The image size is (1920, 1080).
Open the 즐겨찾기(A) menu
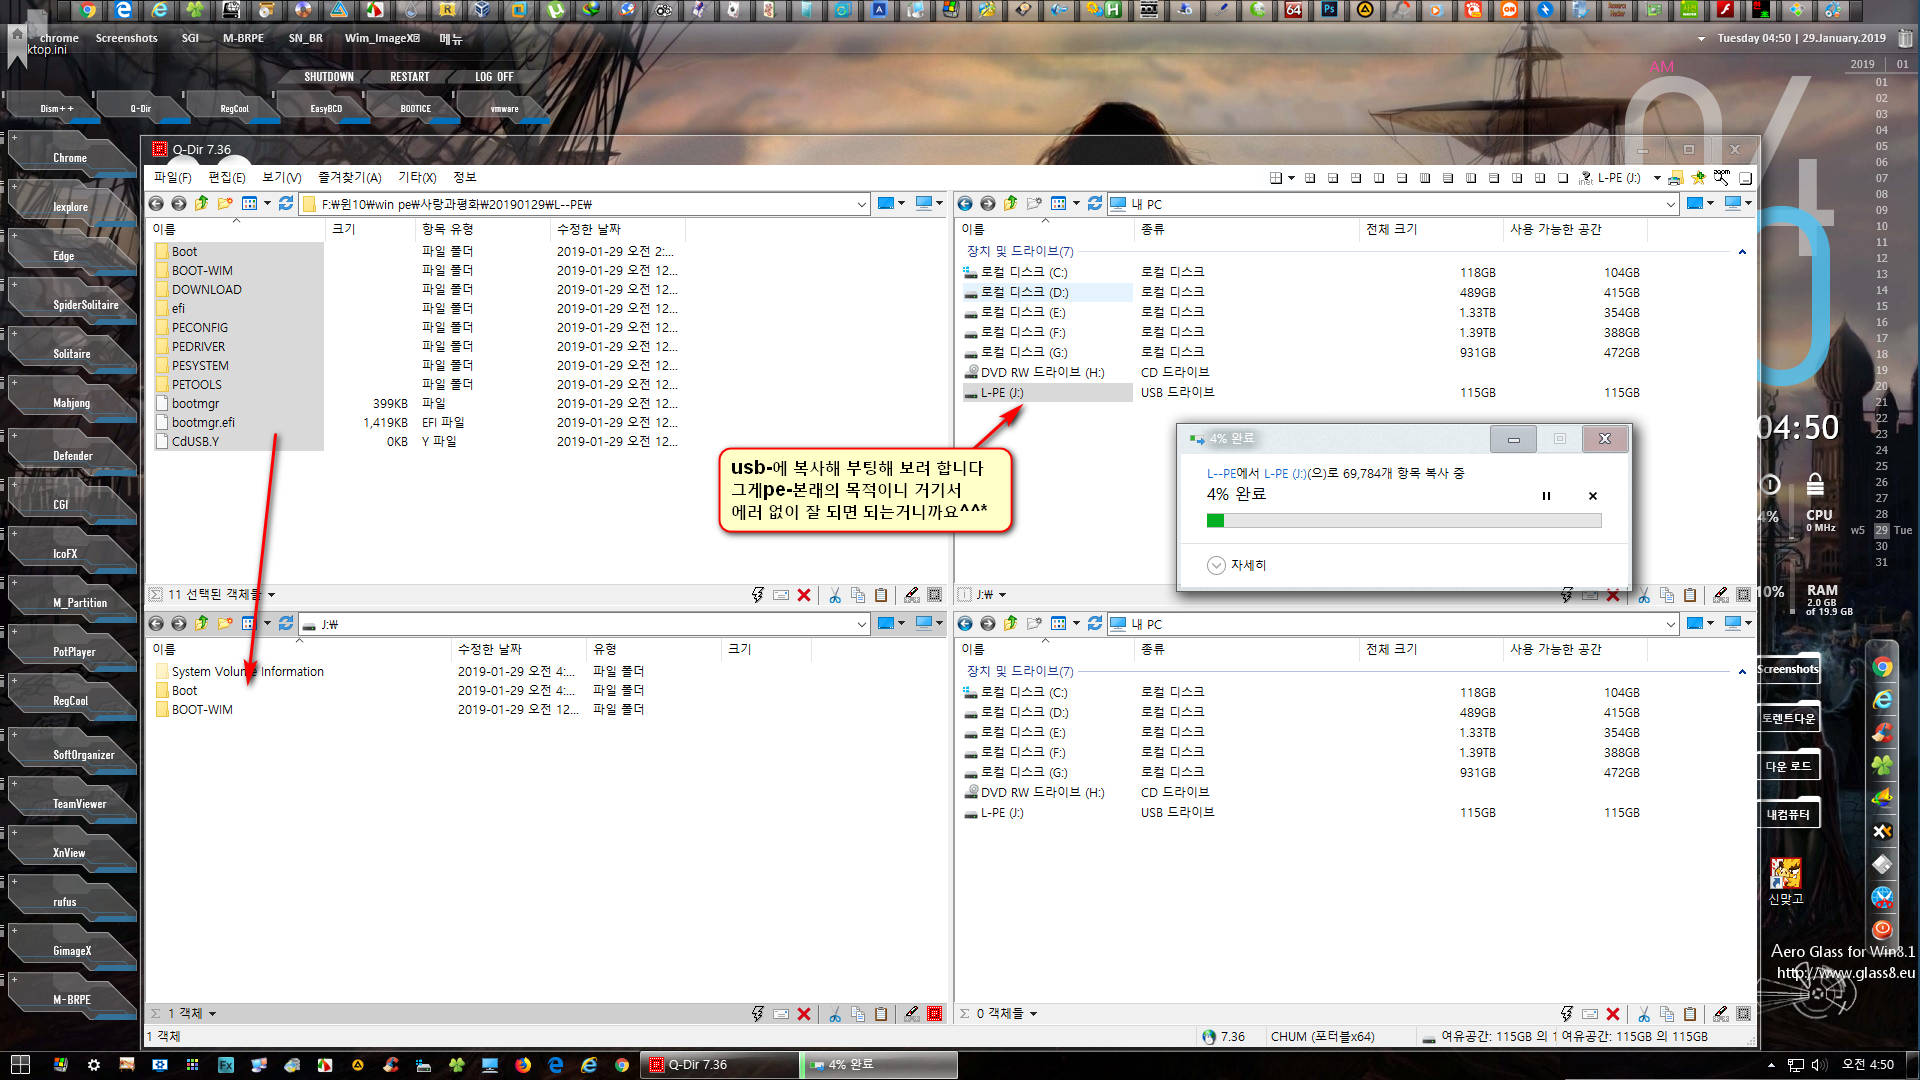coord(350,177)
